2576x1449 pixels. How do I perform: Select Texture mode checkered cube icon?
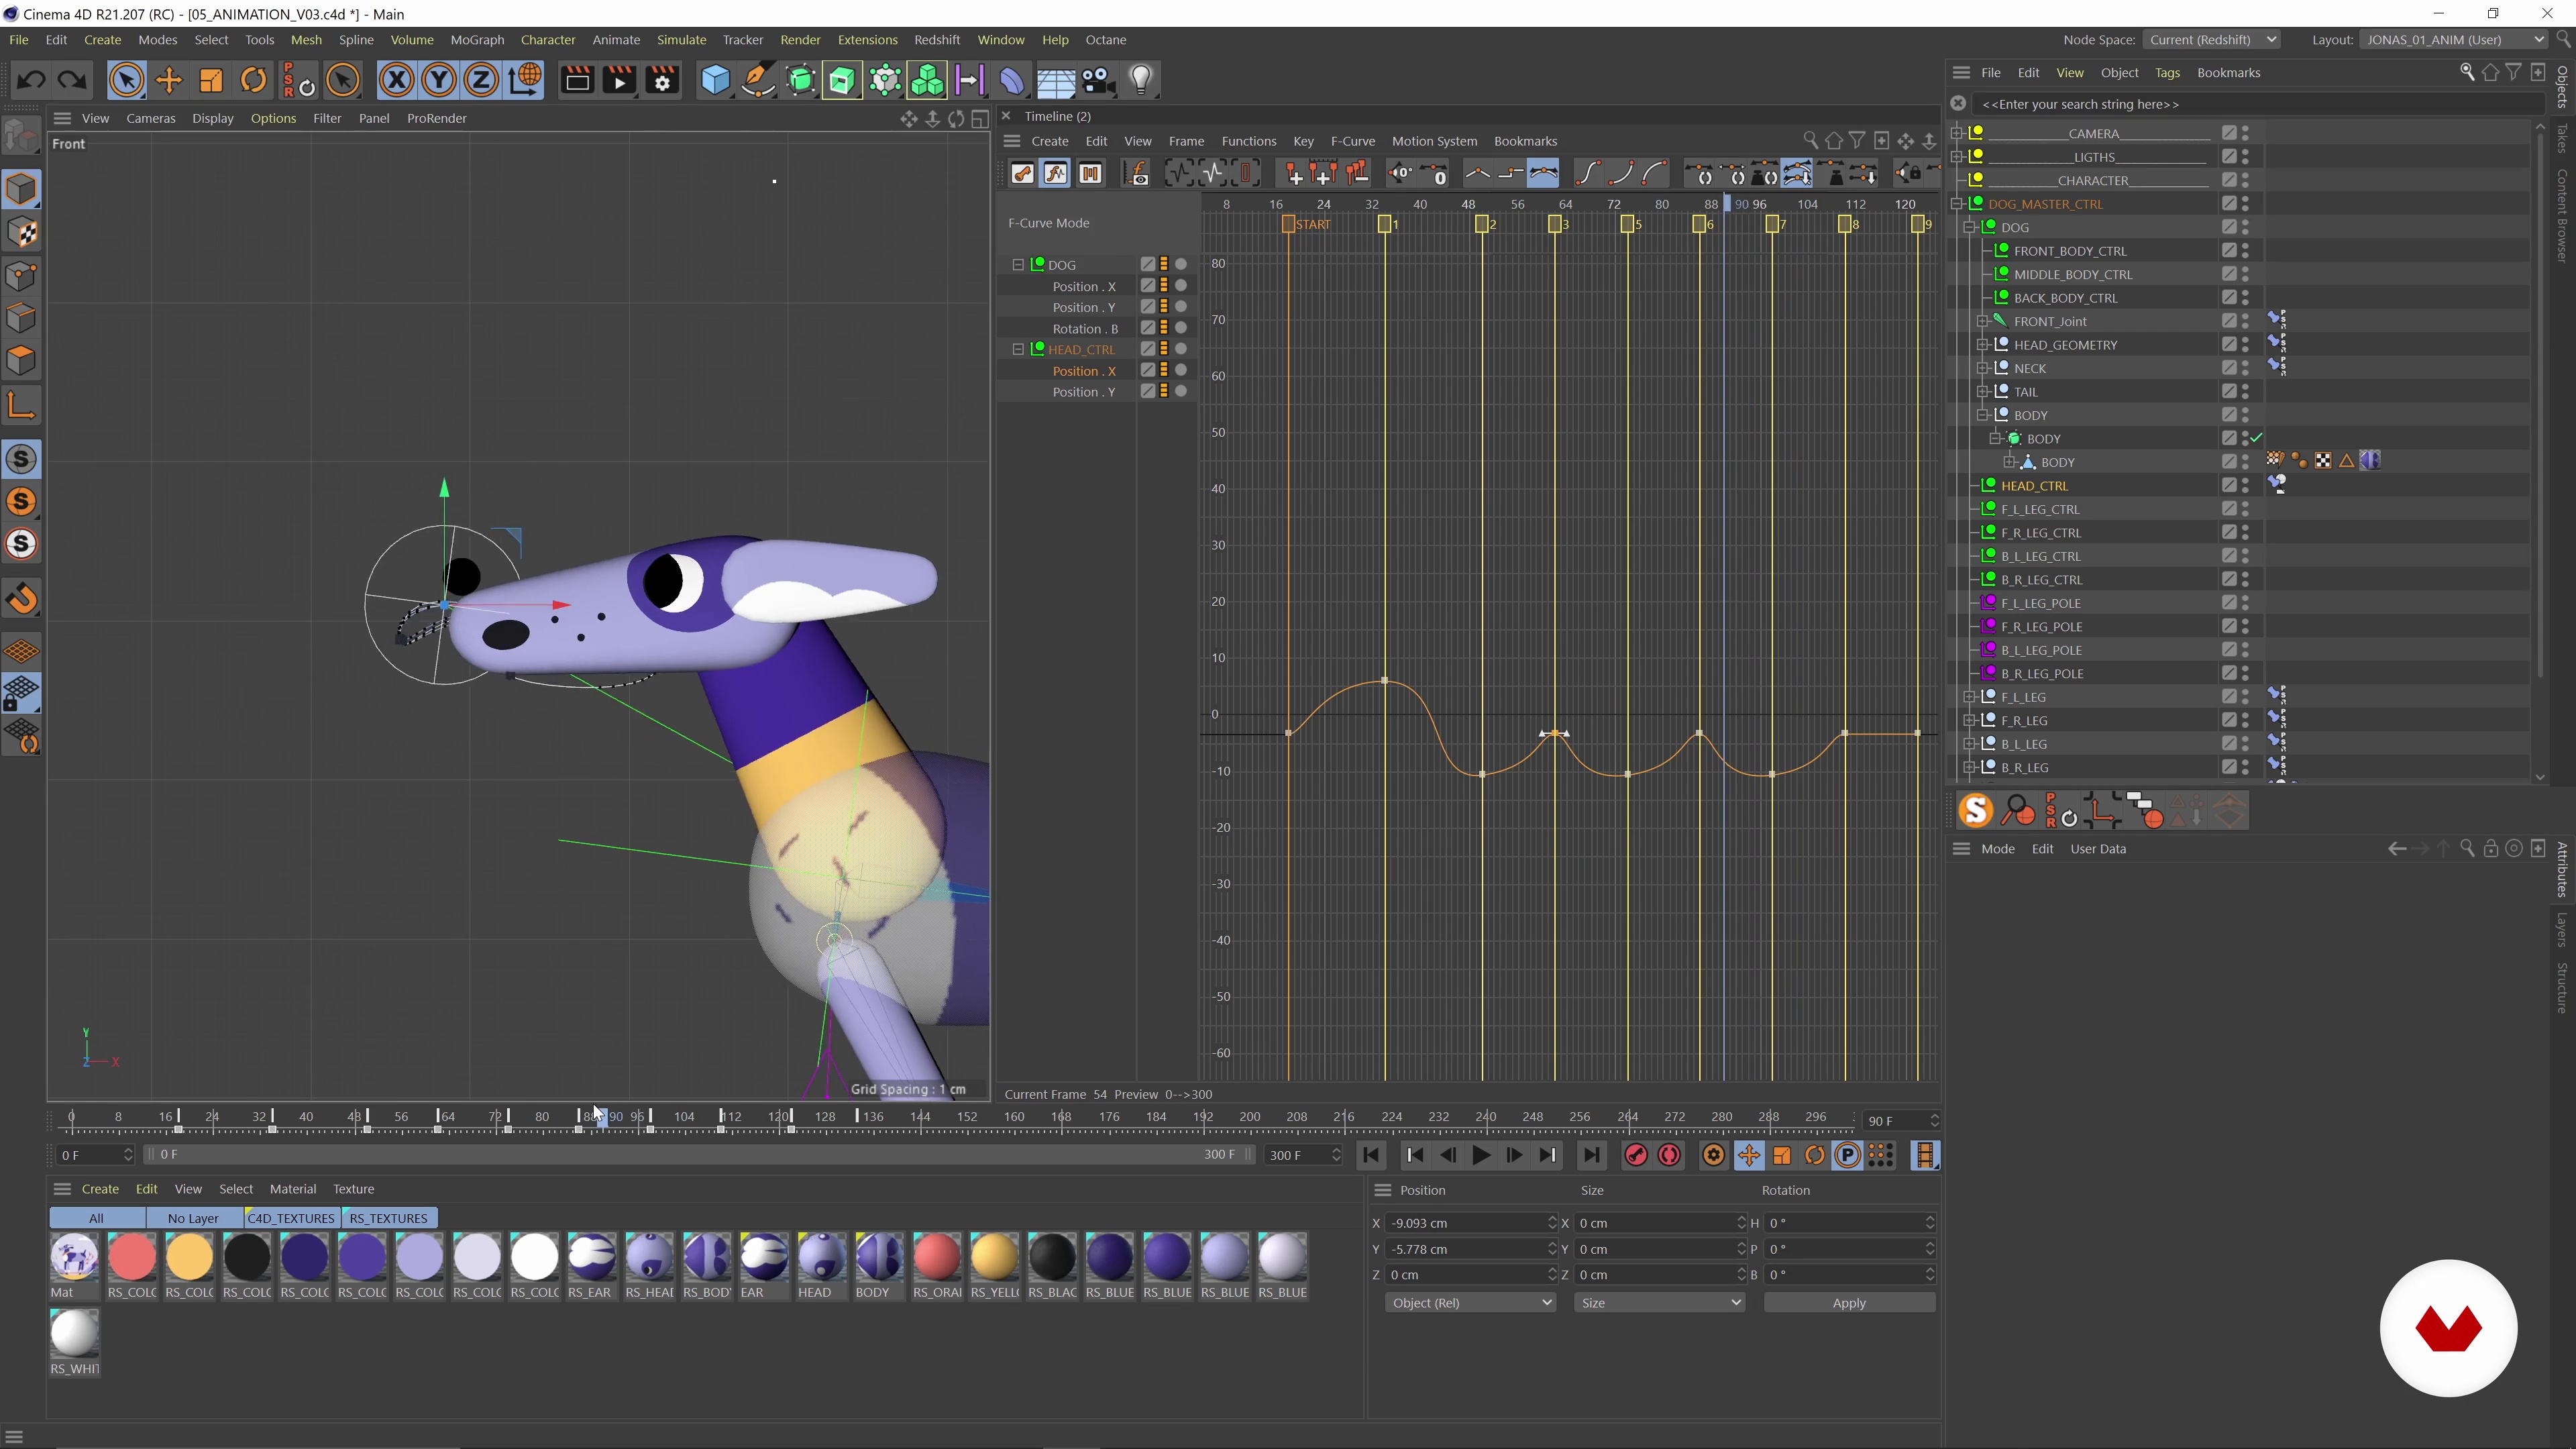click(x=22, y=232)
